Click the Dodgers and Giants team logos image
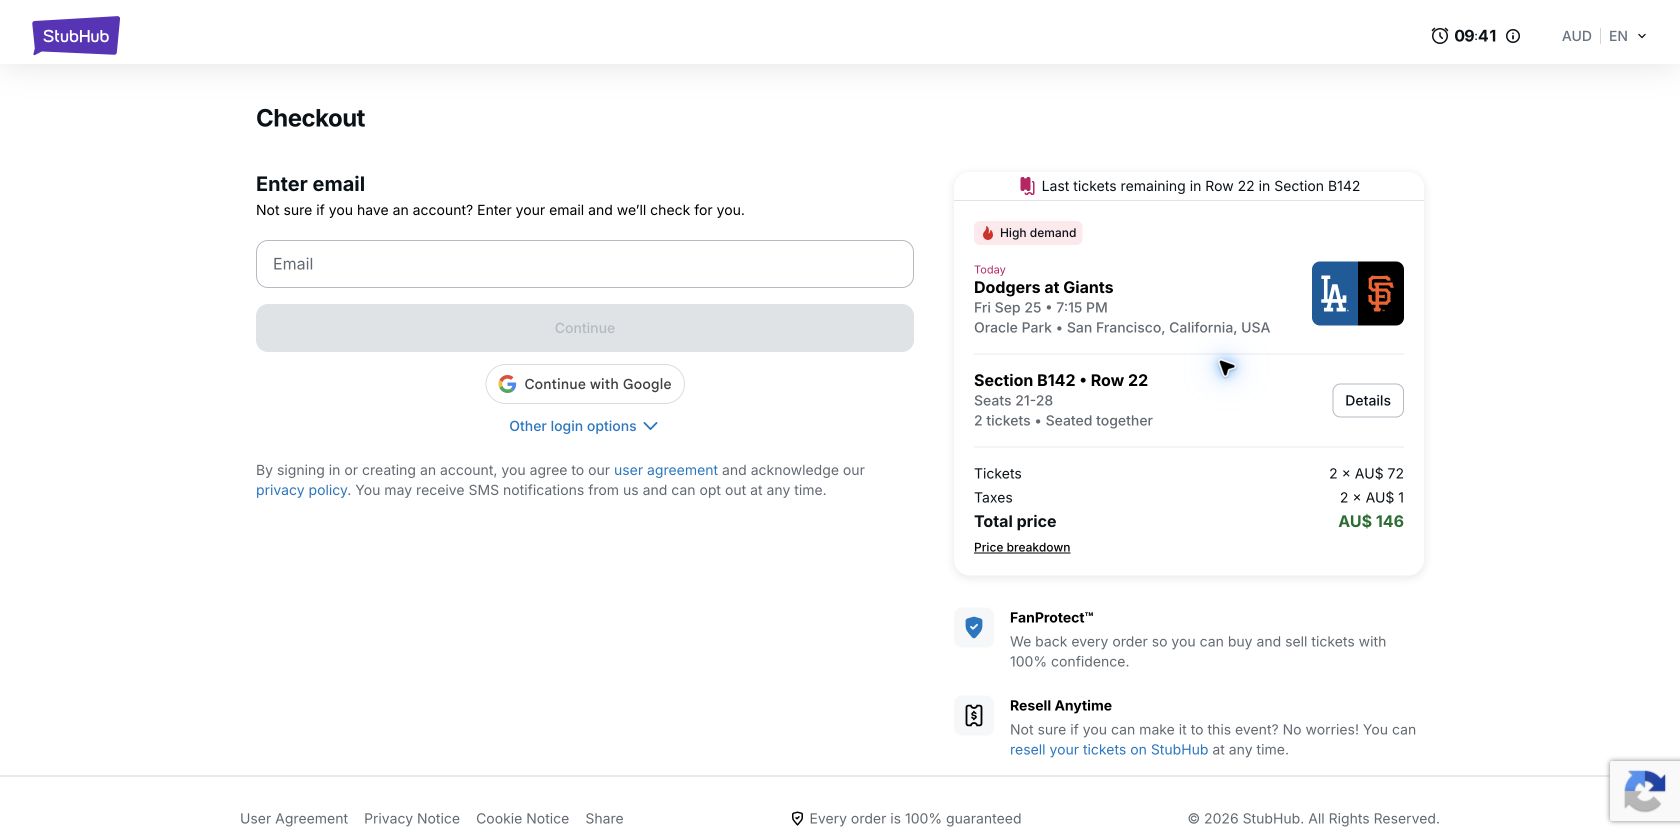 tap(1358, 294)
